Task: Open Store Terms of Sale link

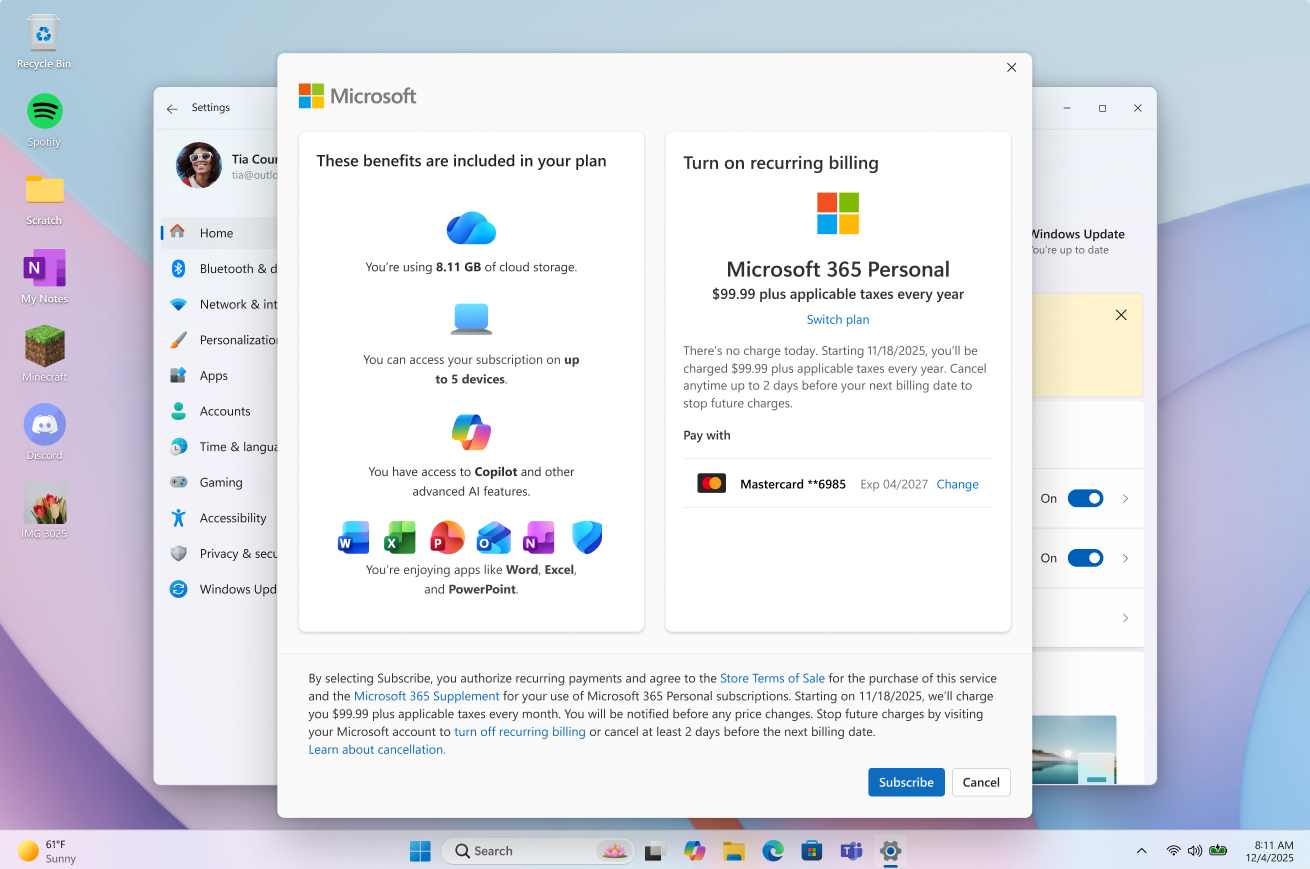Action: [772, 678]
